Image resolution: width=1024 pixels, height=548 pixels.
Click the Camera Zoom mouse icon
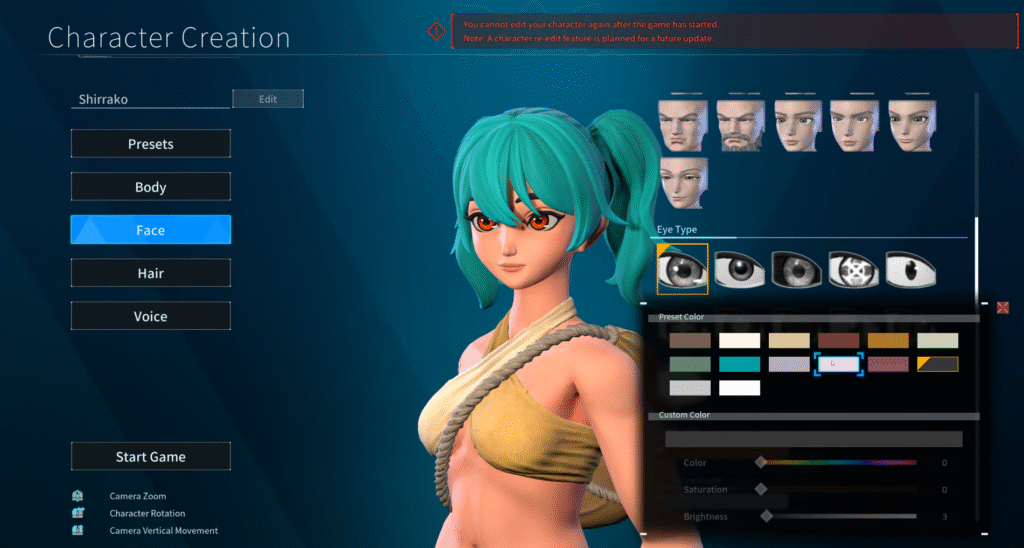click(x=78, y=496)
